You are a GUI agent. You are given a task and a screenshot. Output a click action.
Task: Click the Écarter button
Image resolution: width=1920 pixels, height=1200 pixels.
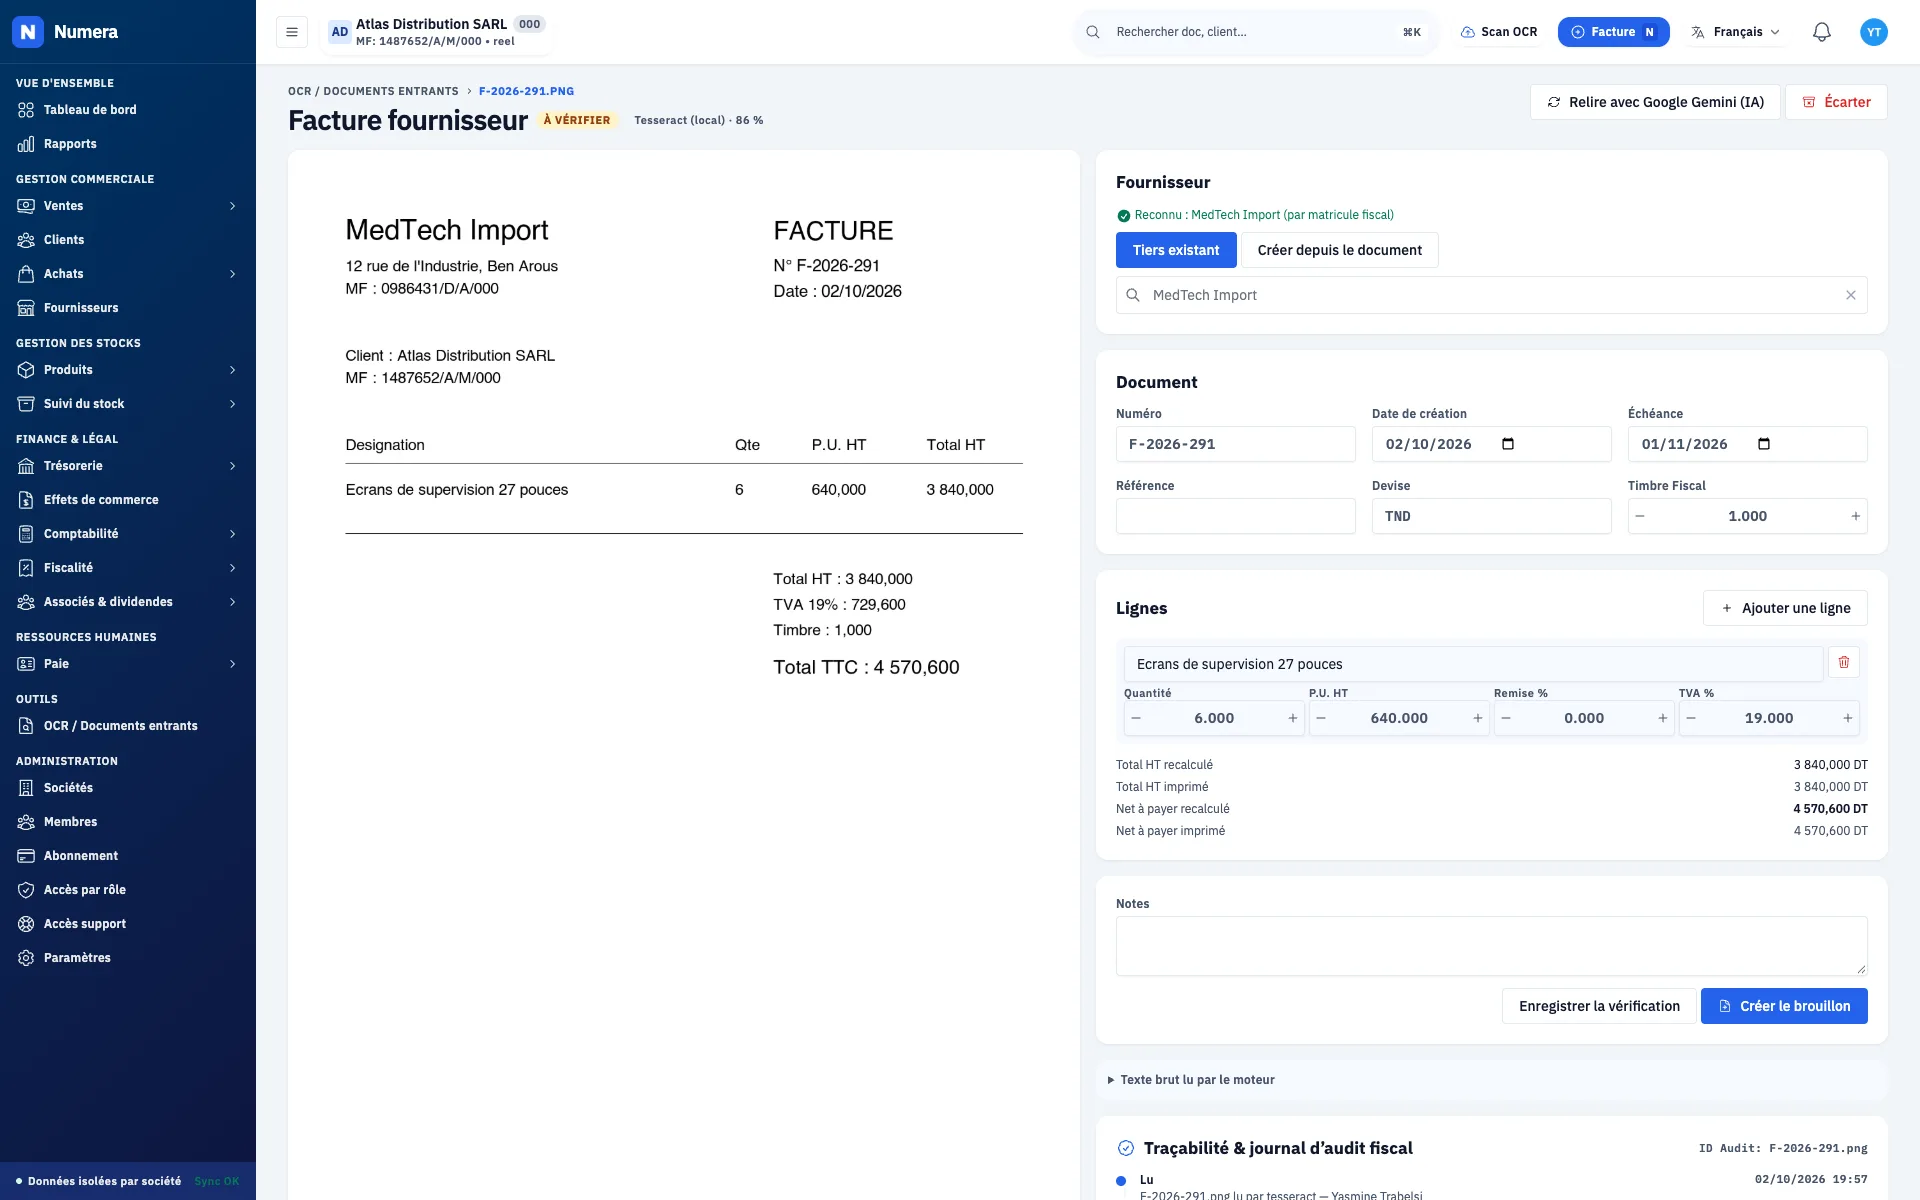click(1836, 102)
